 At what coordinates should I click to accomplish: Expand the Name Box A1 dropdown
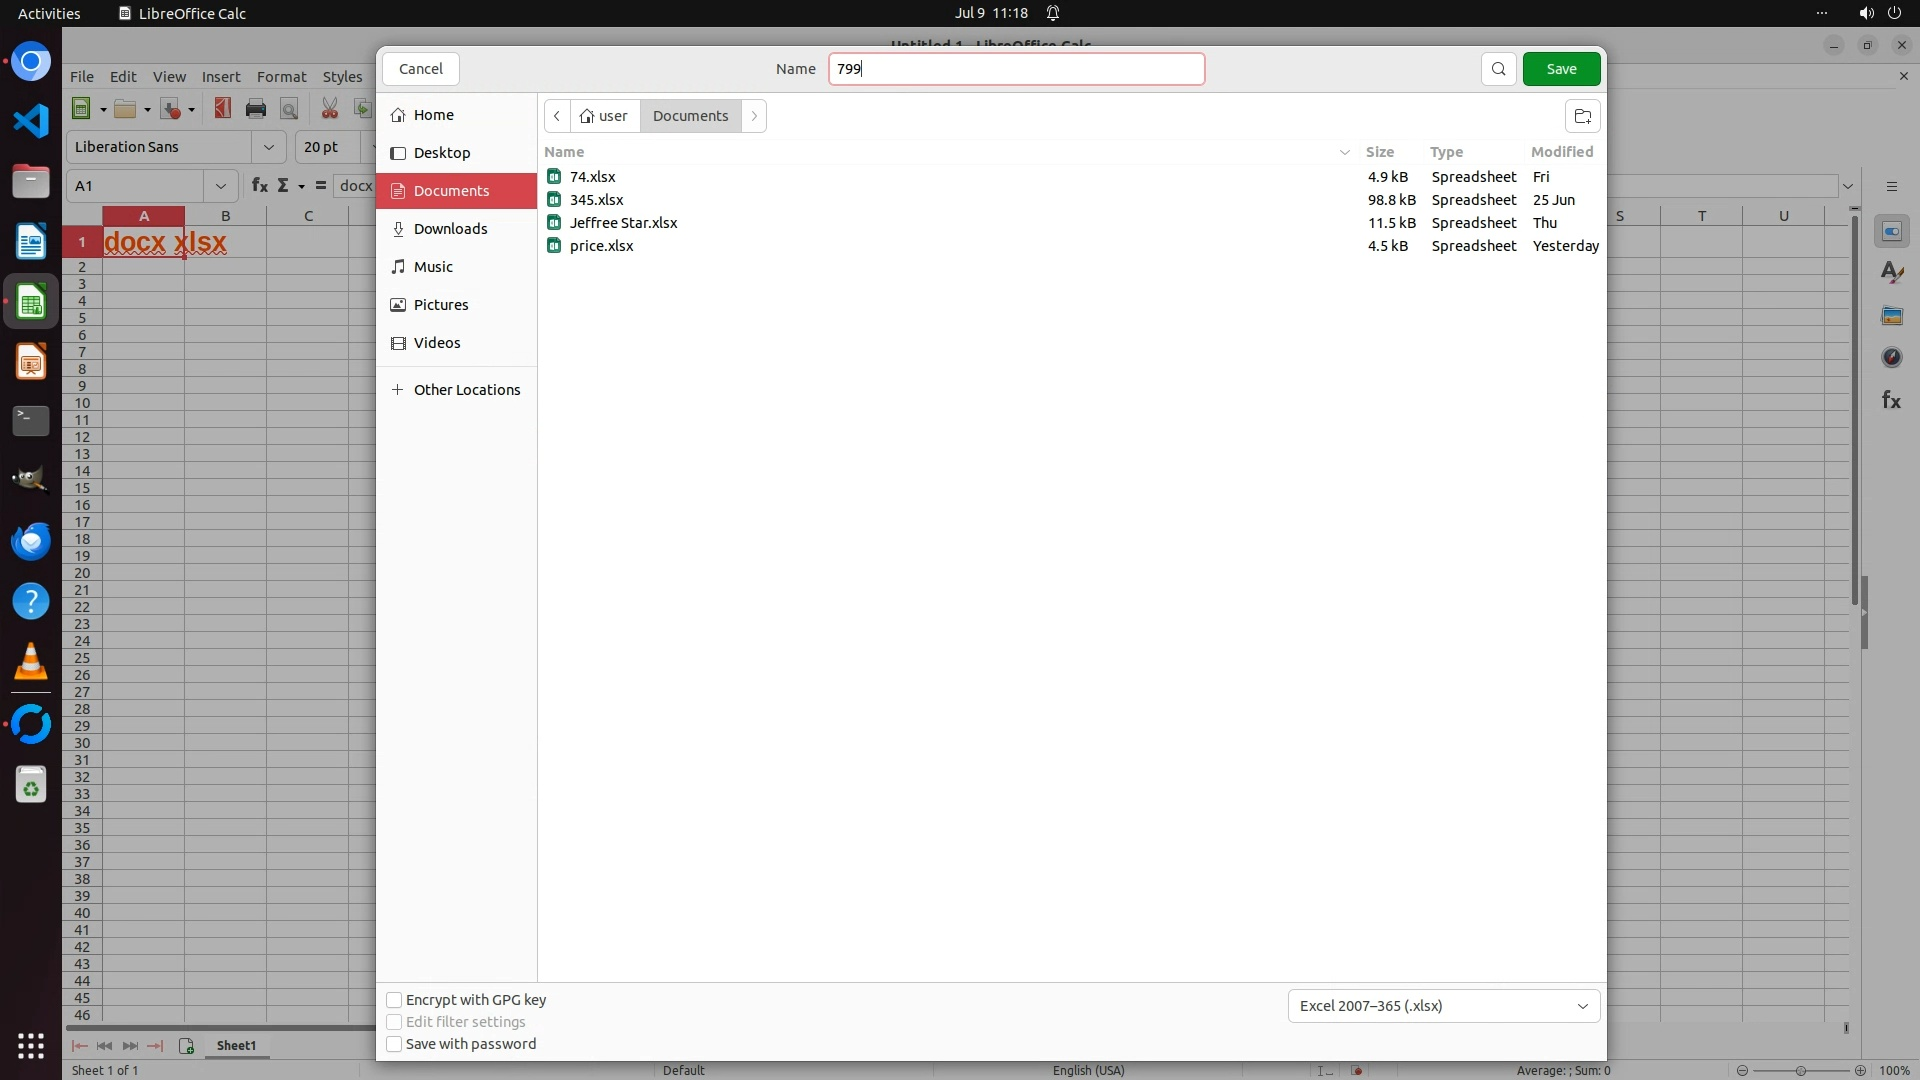220,186
